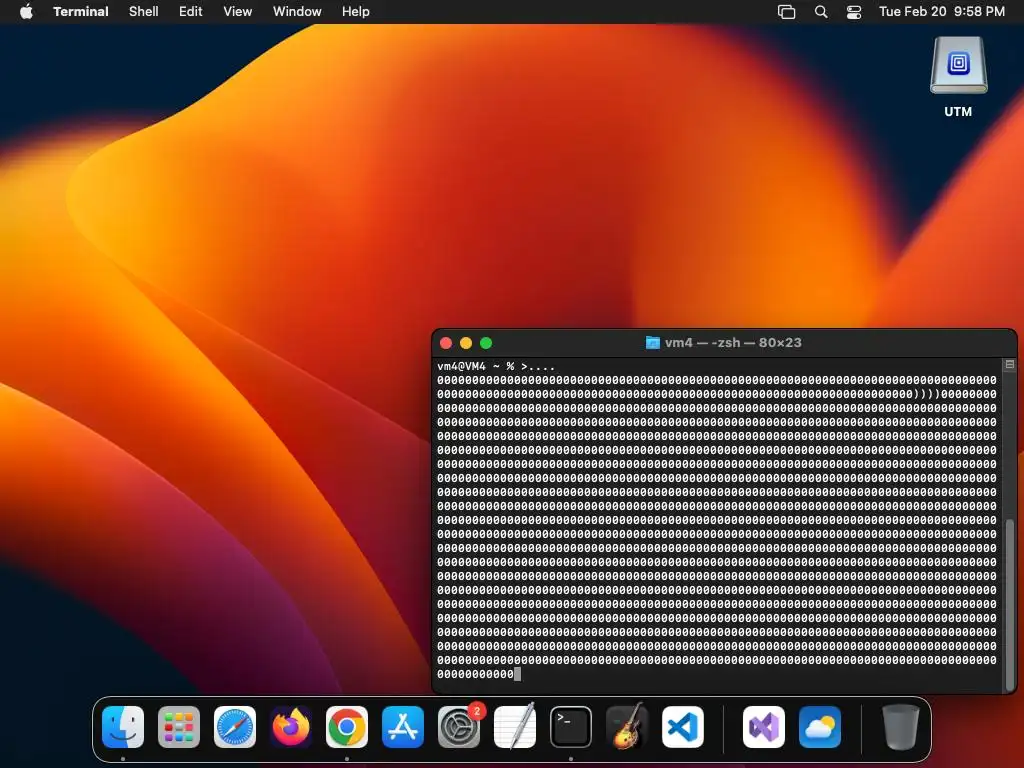
Task: Click the Terminal vertical scrollbar thumb
Action: click(1010, 604)
